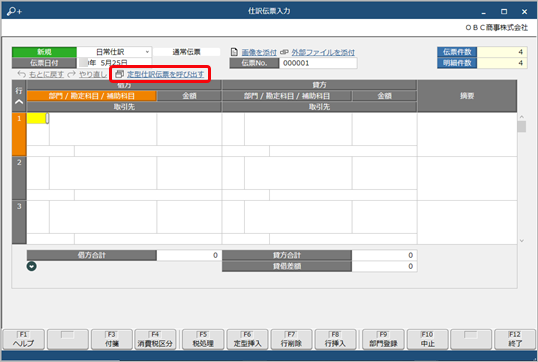Click the 貸借差額 value

click(x=384, y=266)
